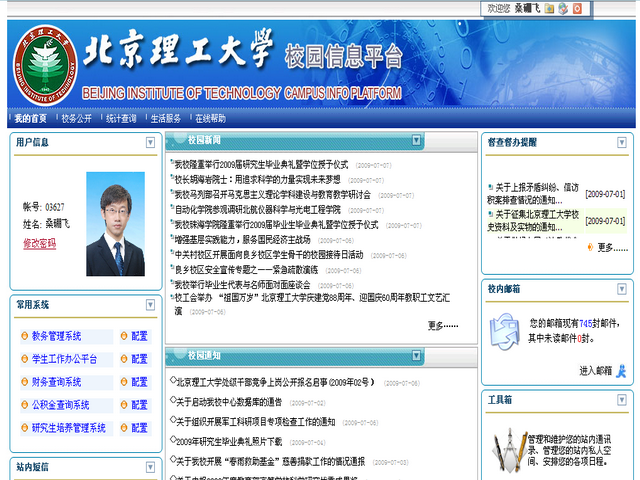Click the blue figure icon beside 进入邮箱
Viewport: 640px width, 480px height.
tap(621, 371)
